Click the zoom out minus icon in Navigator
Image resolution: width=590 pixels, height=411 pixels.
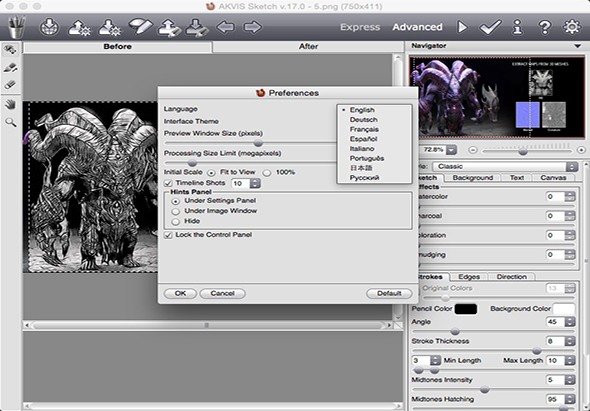pyautogui.click(x=473, y=150)
